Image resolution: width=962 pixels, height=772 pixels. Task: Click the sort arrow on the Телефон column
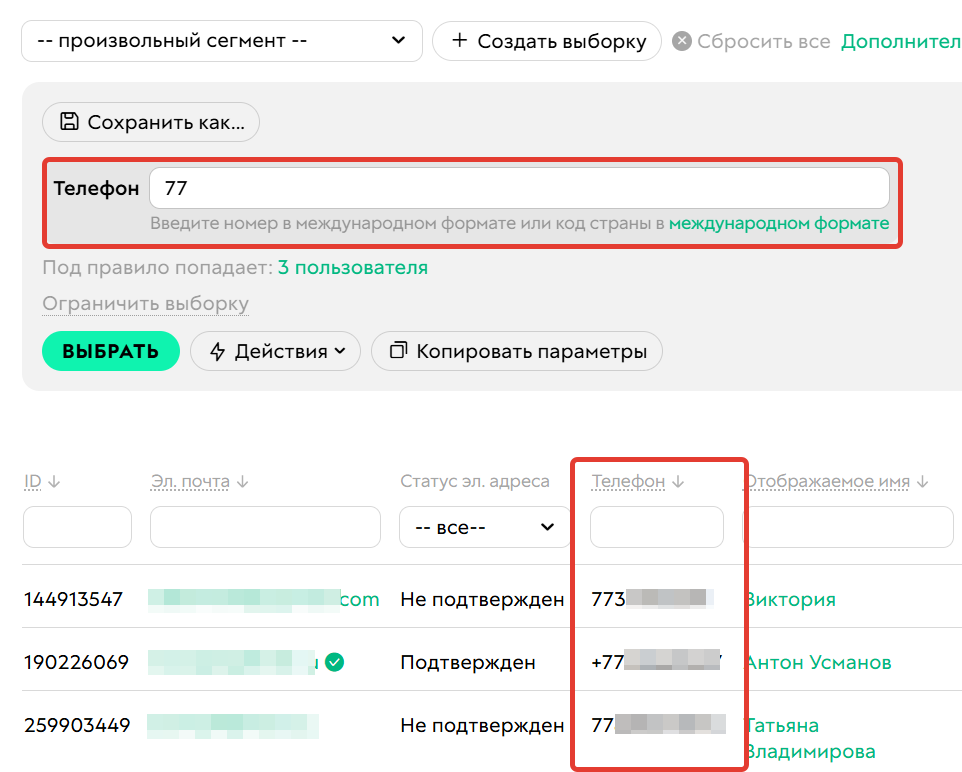coord(679,481)
